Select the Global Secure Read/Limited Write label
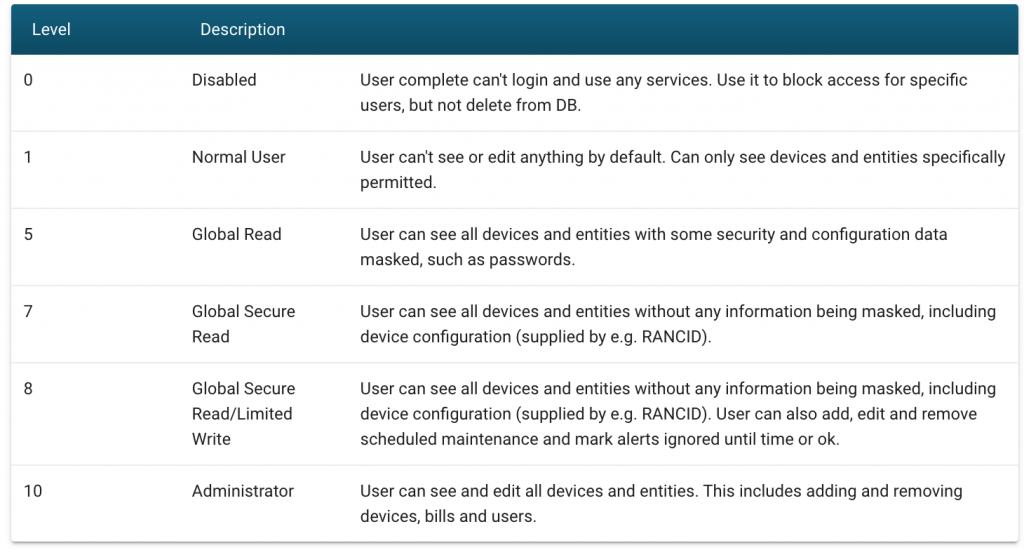The image size is (1024, 550). click(243, 413)
